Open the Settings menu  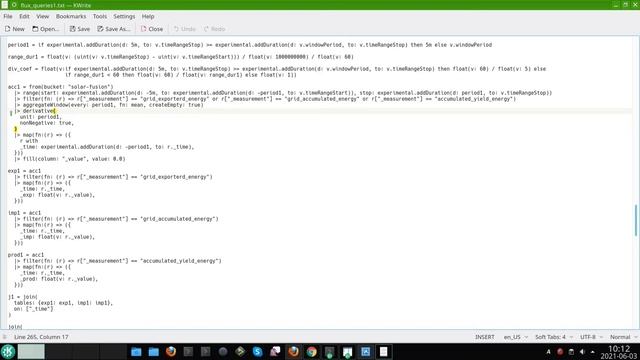pyautogui.click(x=124, y=16)
